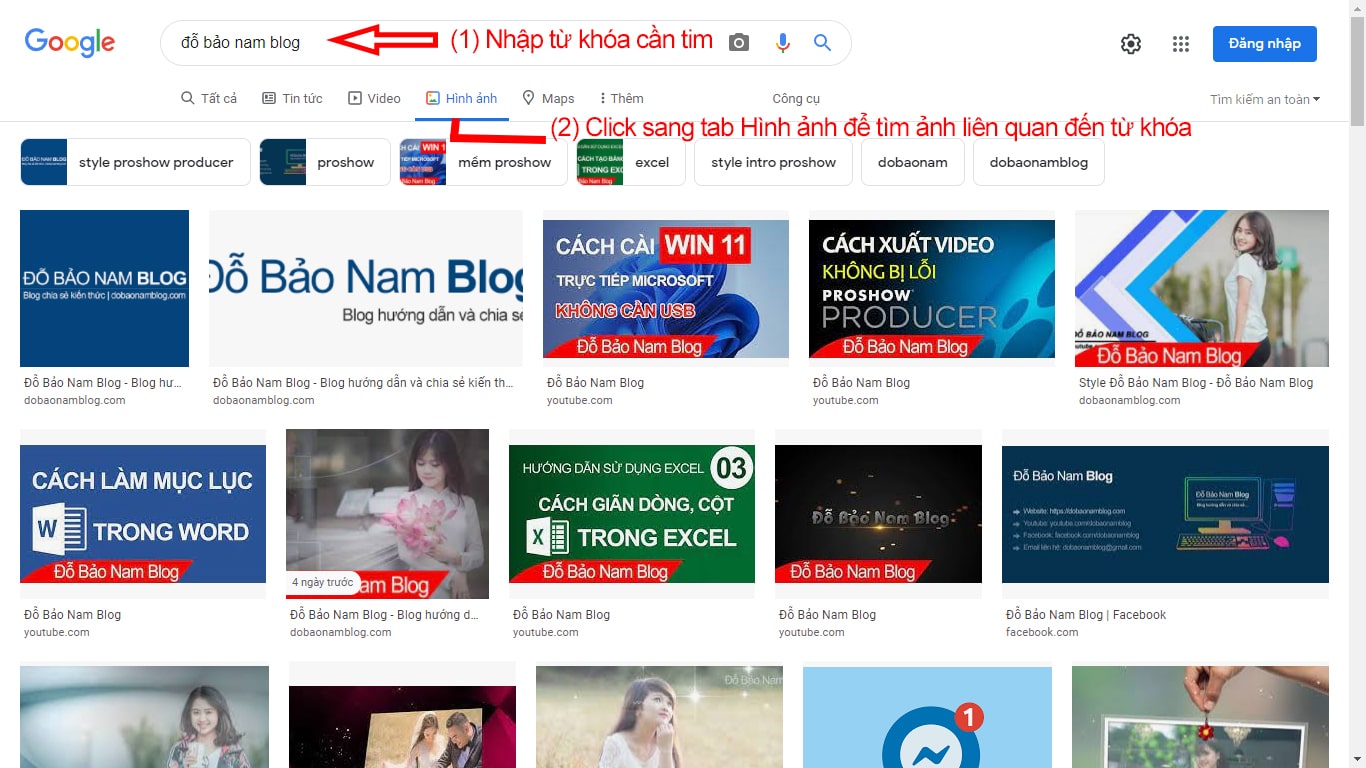
Task: Click dobaonamblog.com under lotus girl image
Action: pos(341,632)
